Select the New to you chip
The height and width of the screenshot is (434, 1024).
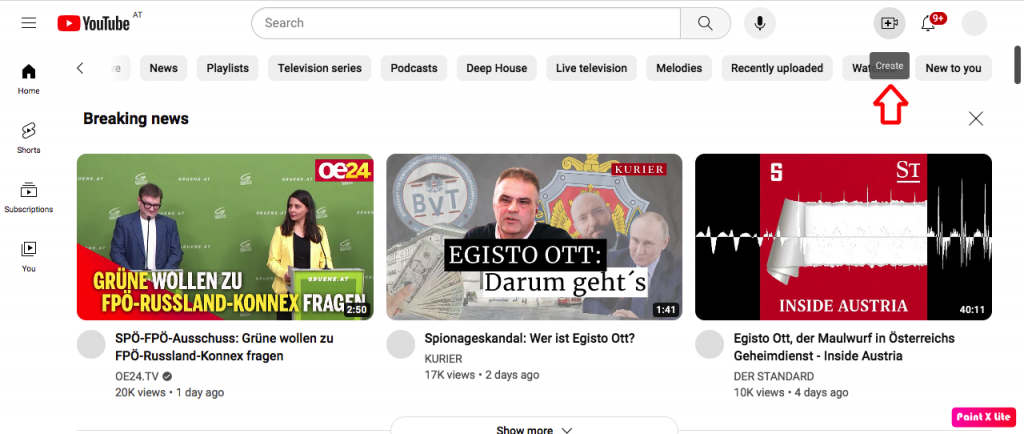[953, 68]
